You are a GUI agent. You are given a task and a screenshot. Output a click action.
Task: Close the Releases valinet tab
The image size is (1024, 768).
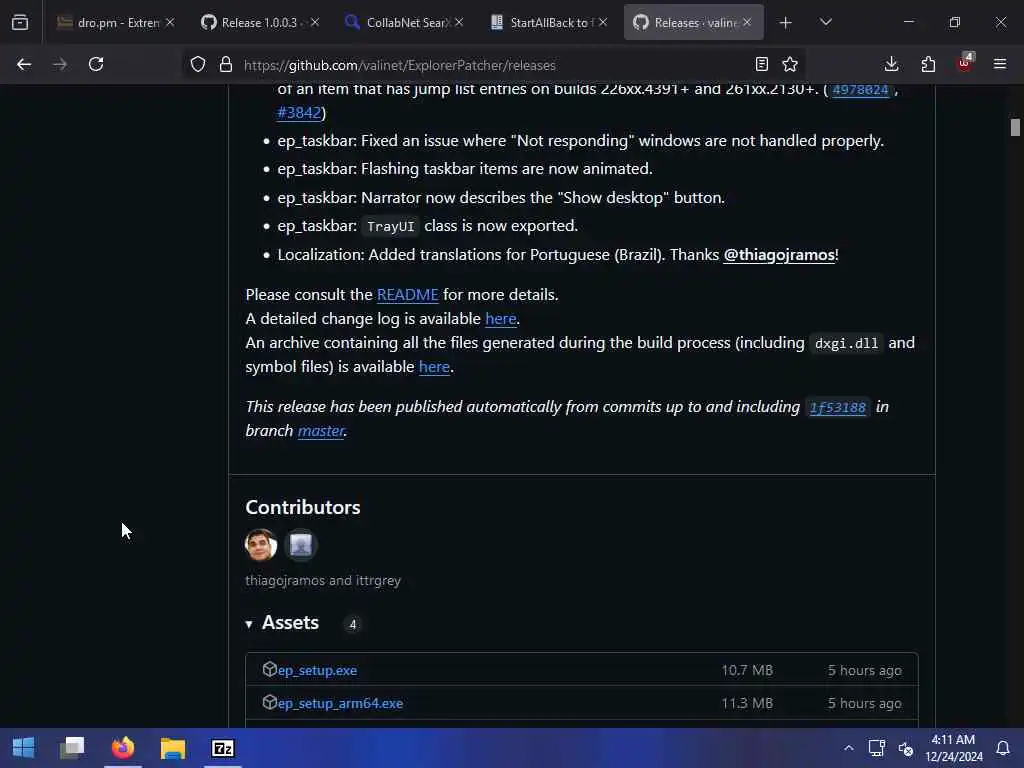(747, 22)
